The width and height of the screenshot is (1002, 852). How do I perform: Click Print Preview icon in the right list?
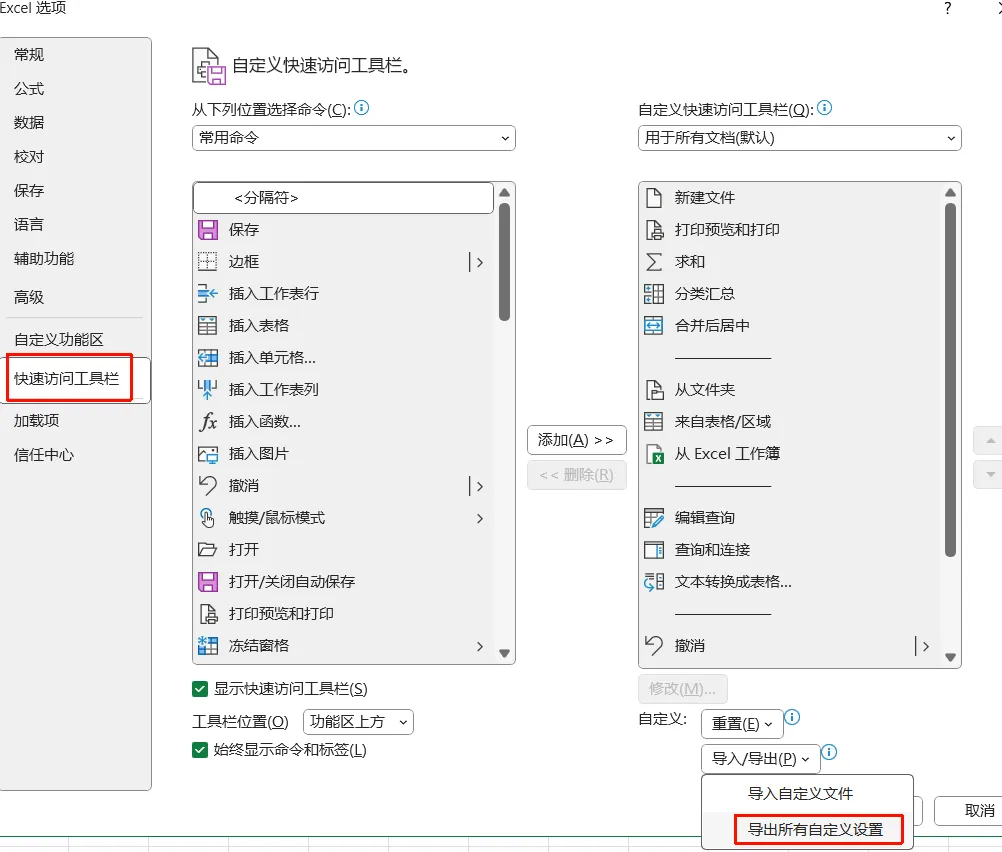click(x=654, y=229)
